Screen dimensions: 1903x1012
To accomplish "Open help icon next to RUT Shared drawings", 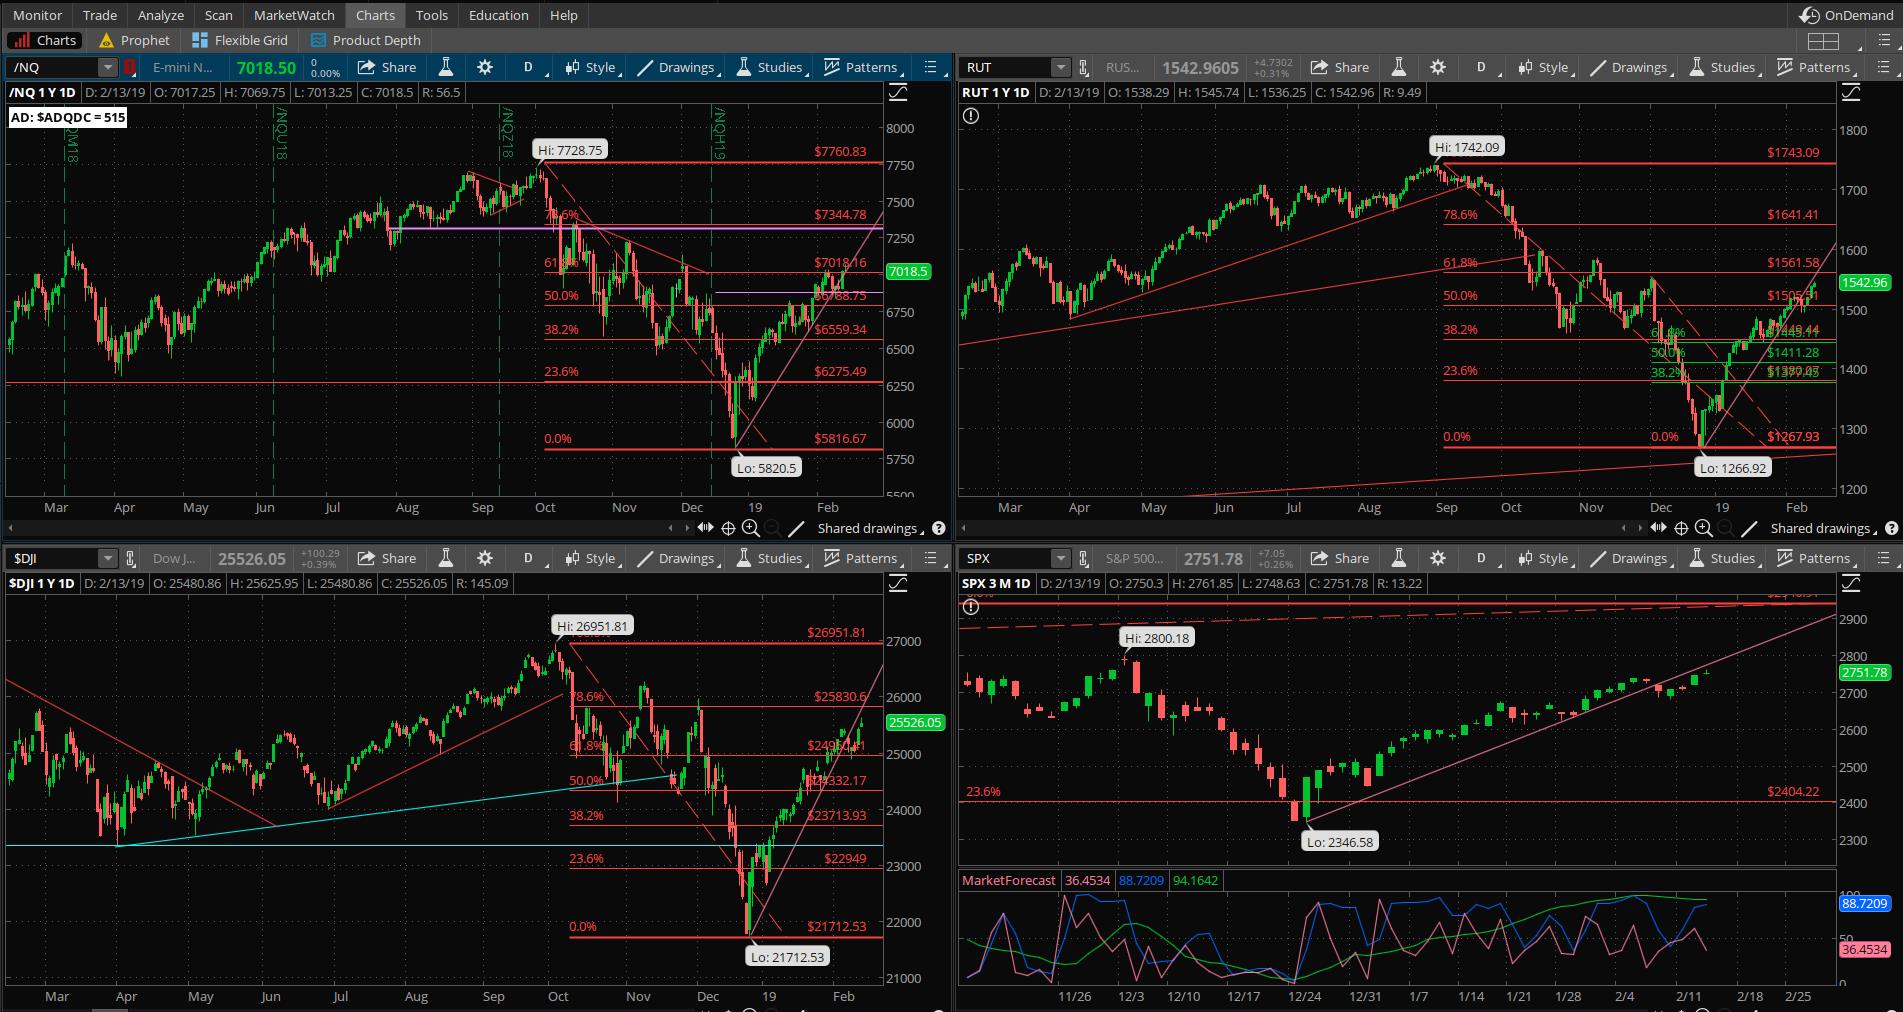I will coord(1891,528).
